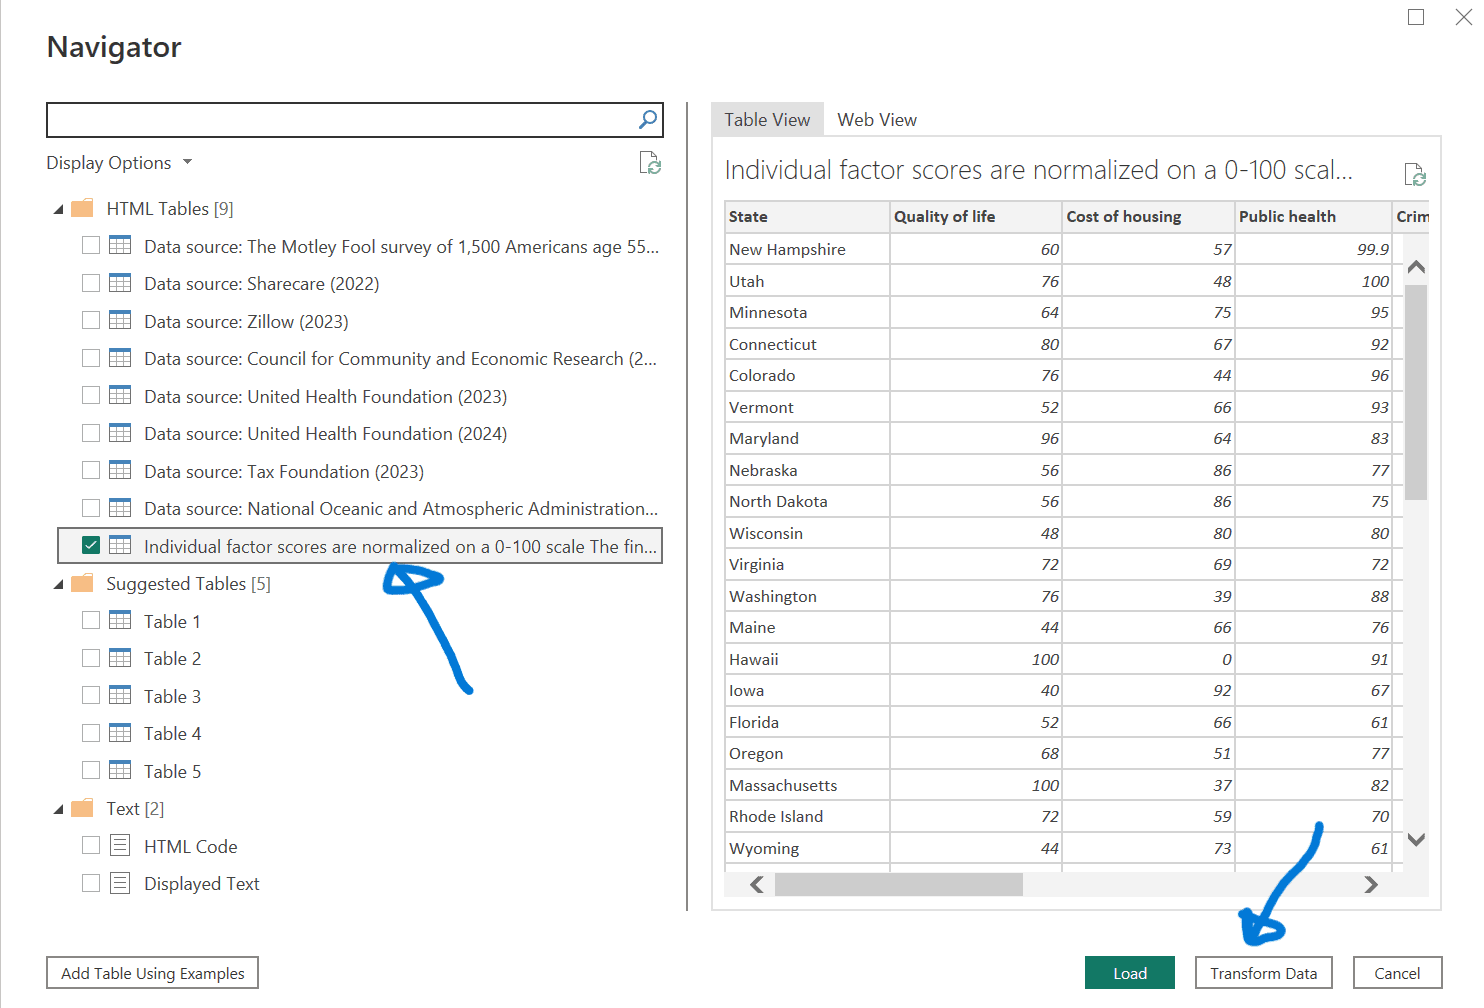Click the HTML Tables folder icon
This screenshot has height=1008, width=1484.
point(82,209)
